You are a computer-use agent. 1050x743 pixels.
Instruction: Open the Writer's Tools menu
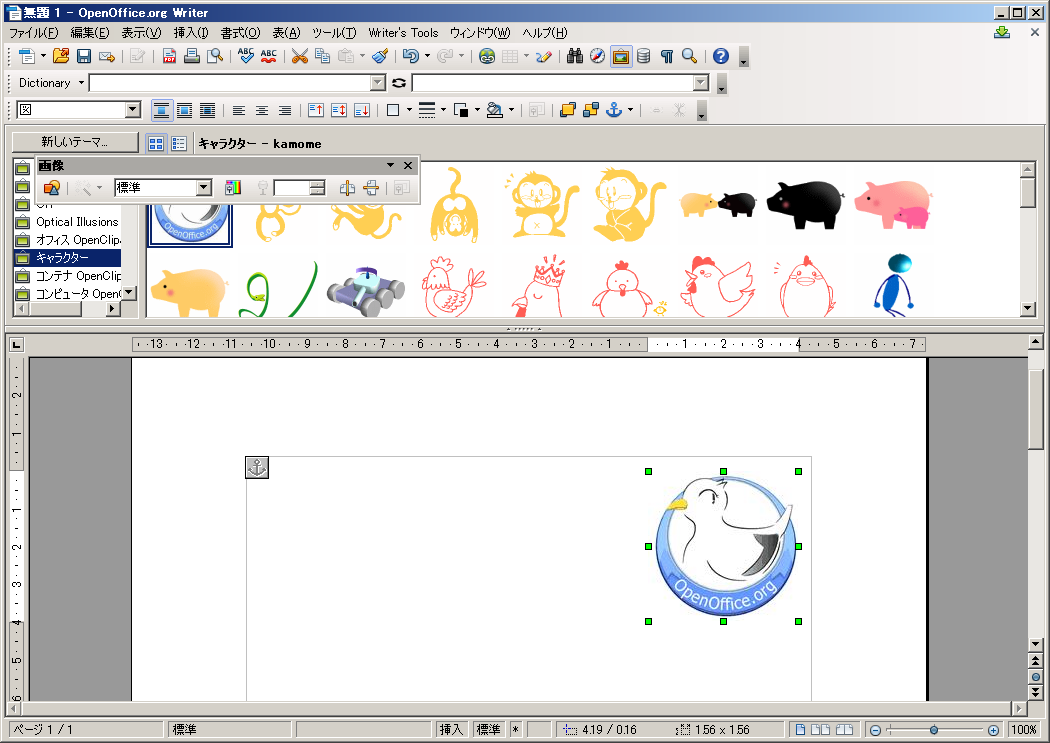point(403,33)
